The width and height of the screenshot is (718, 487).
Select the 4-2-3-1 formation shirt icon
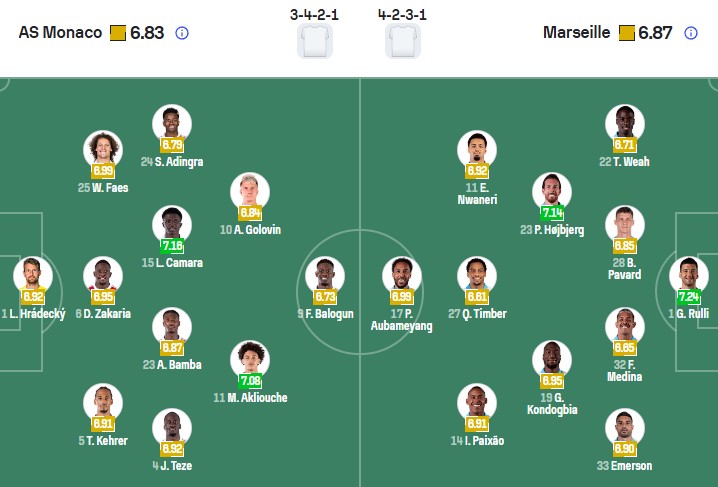pyautogui.click(x=402, y=41)
